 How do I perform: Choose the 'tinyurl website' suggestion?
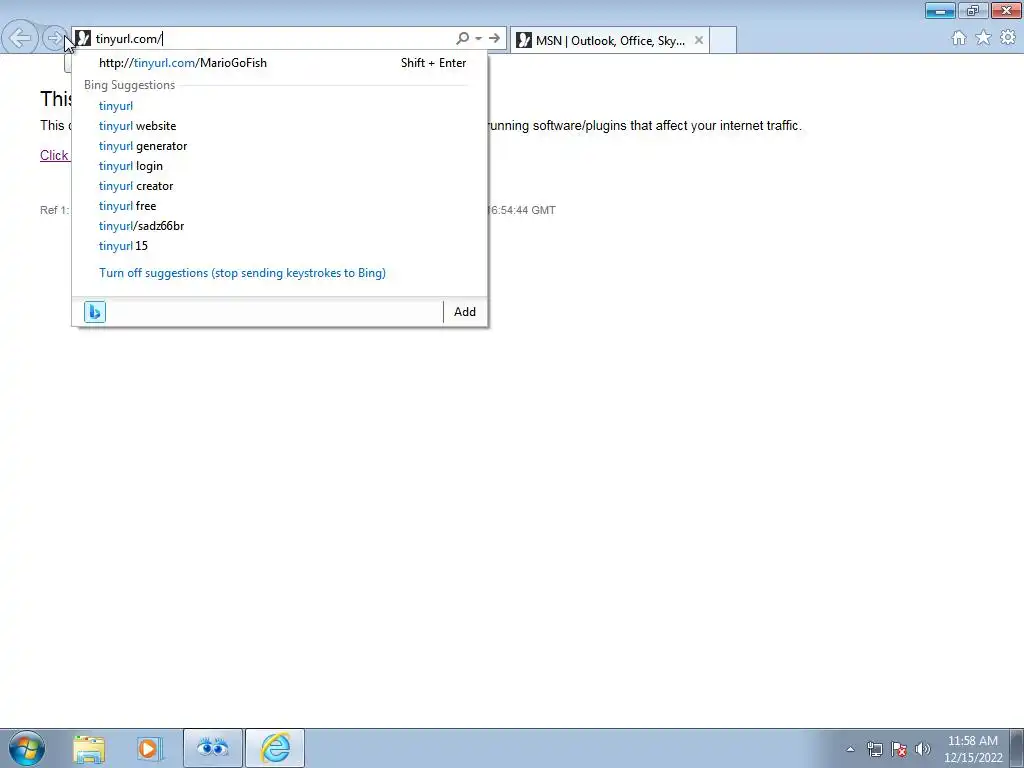tap(280, 126)
